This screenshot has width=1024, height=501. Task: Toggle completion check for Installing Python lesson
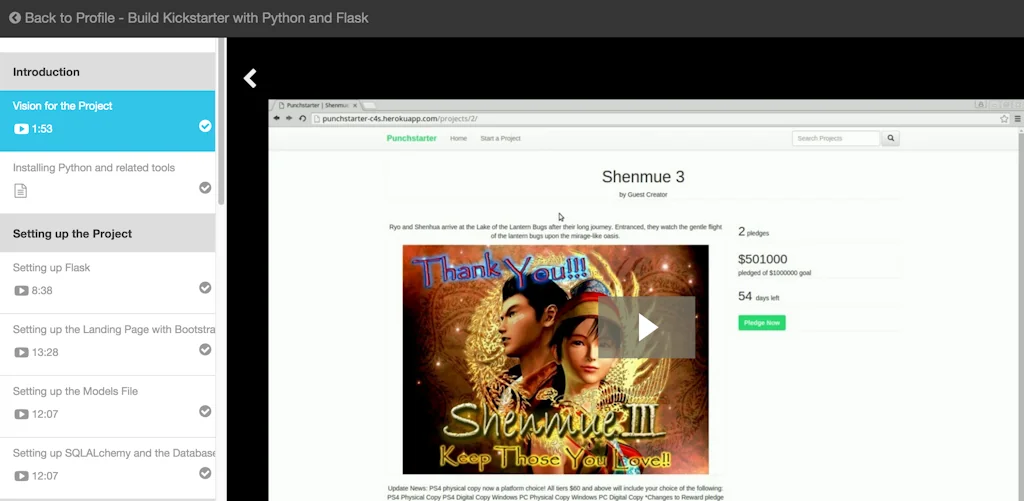[x=205, y=187]
